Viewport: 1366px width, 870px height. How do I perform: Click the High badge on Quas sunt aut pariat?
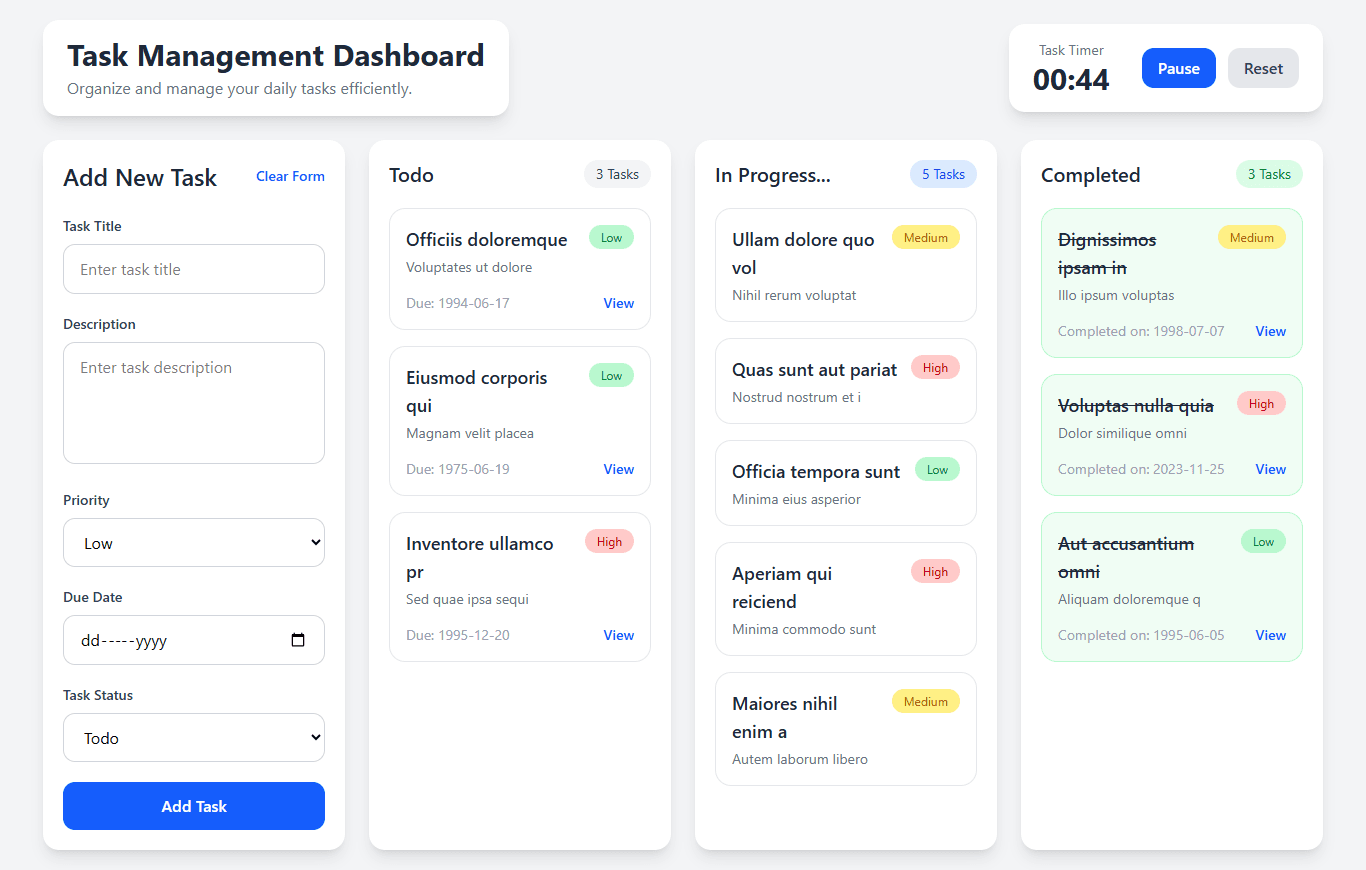pyautogui.click(x=935, y=368)
